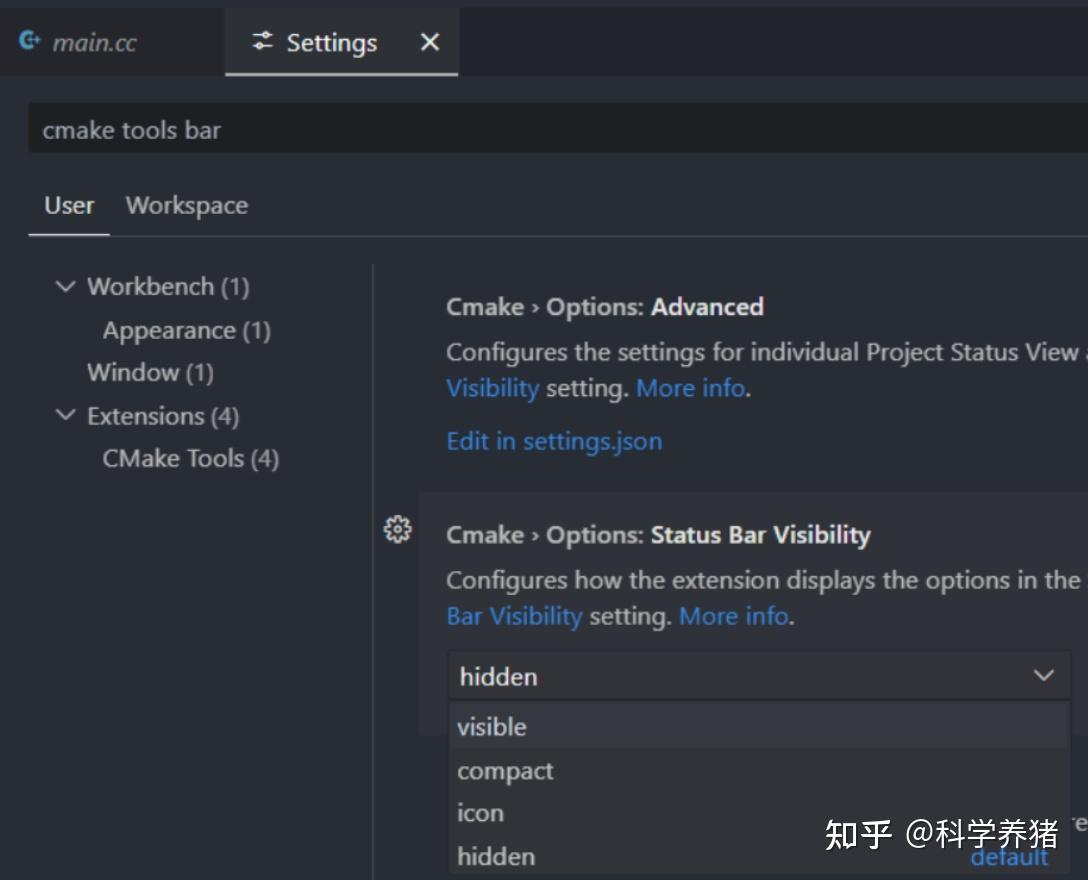Switch to the Workspace settings tab
Screen dimensions: 1088x880
click(x=186, y=205)
